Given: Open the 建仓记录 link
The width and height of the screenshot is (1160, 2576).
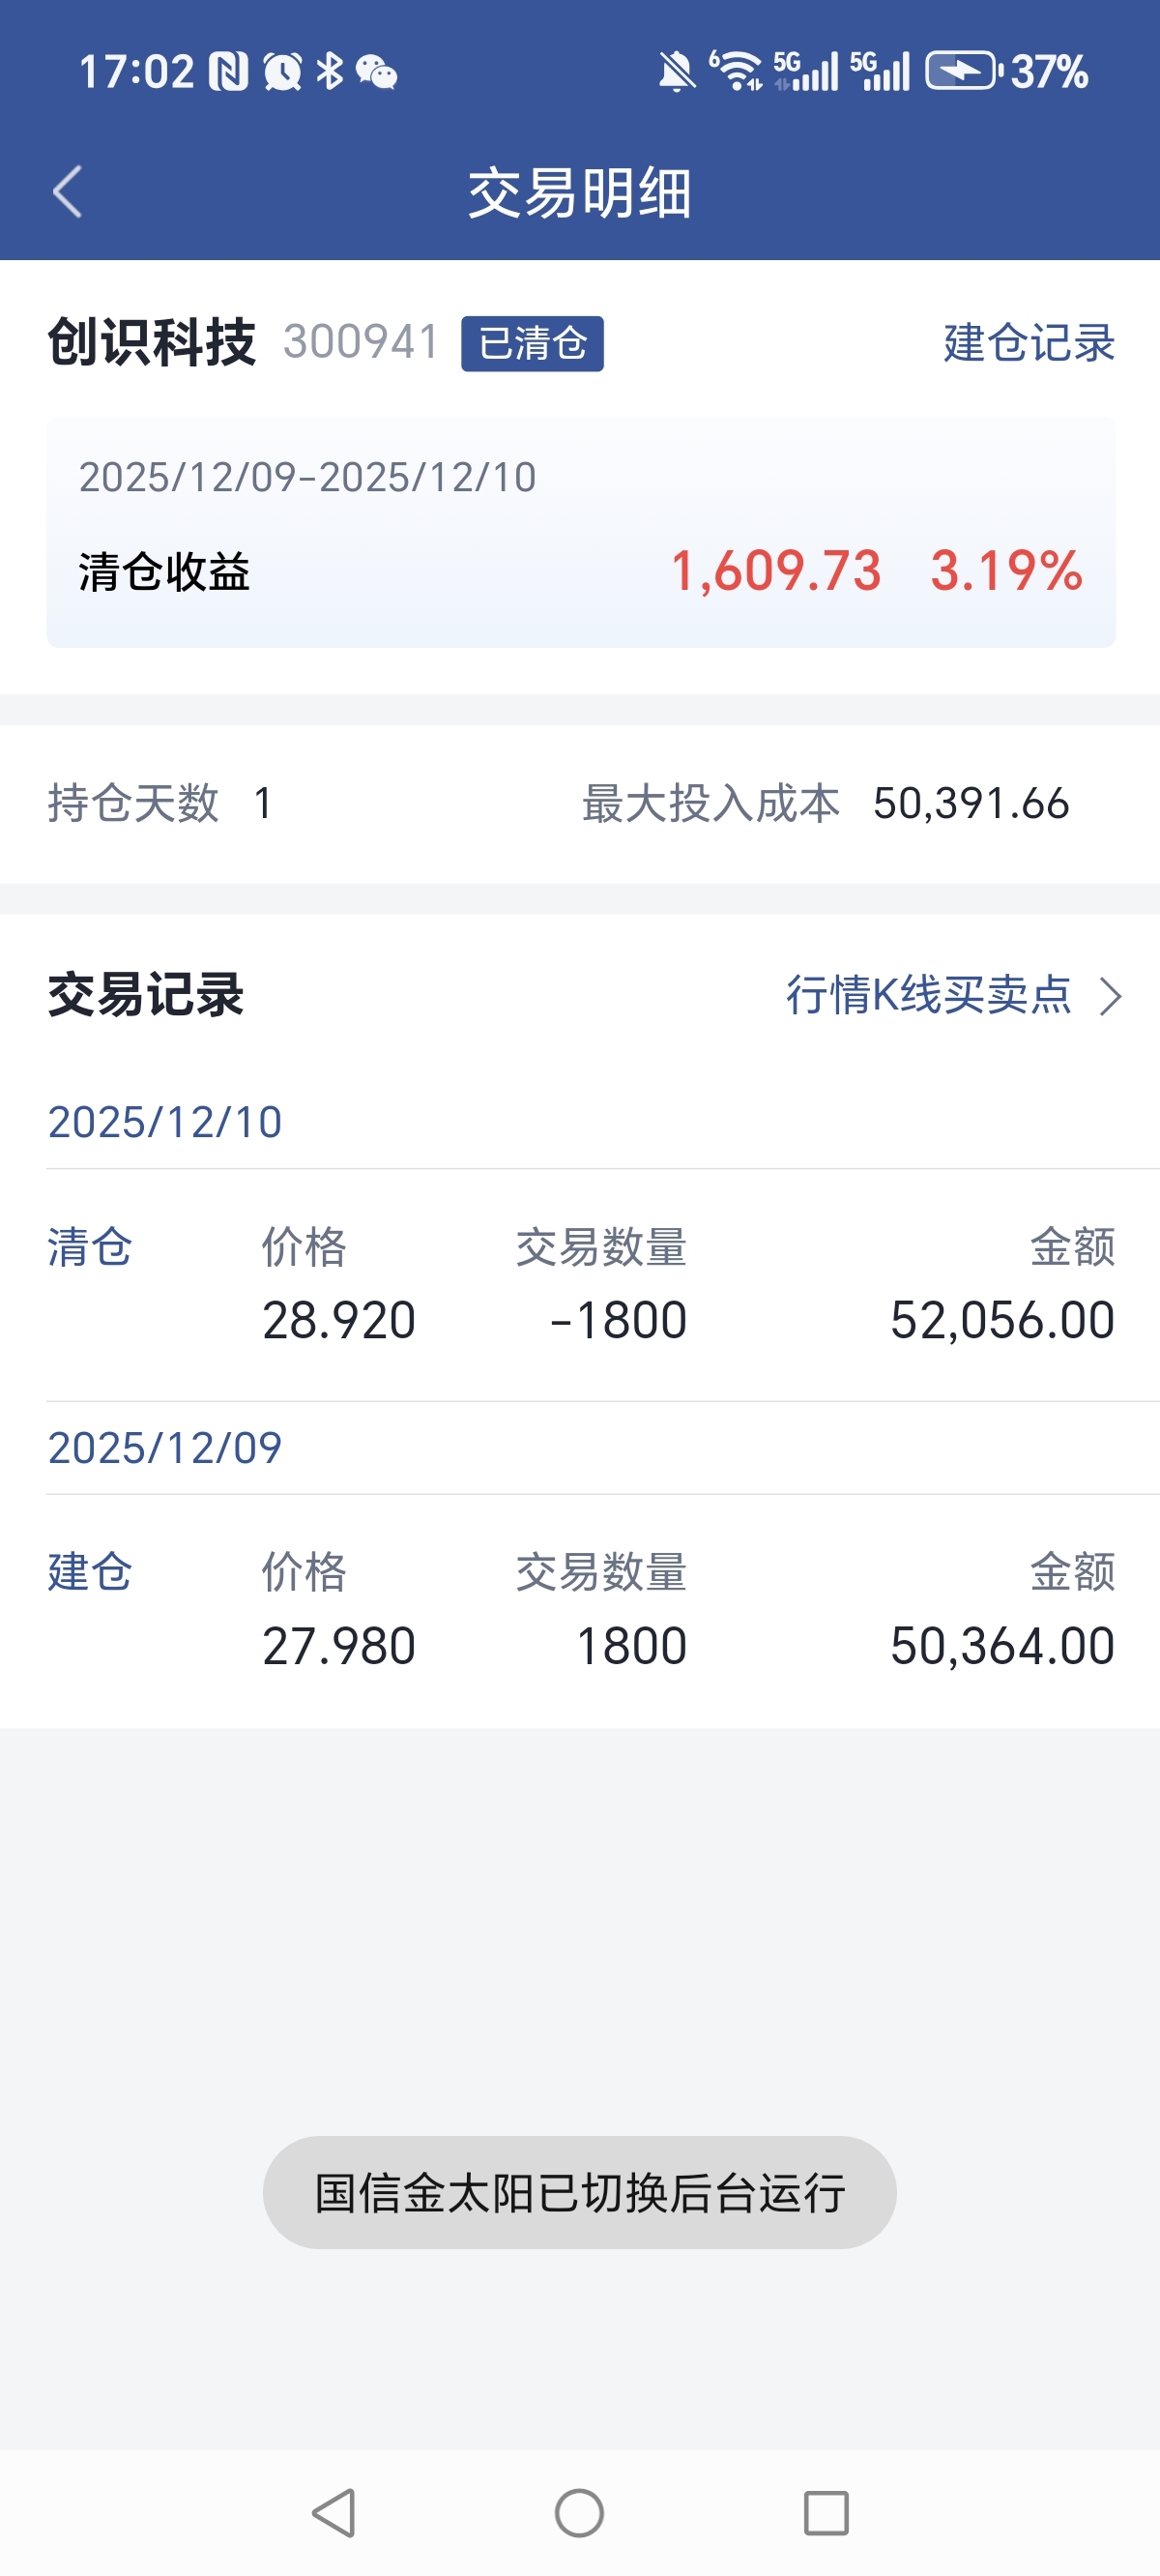Looking at the screenshot, I should pos(1028,343).
